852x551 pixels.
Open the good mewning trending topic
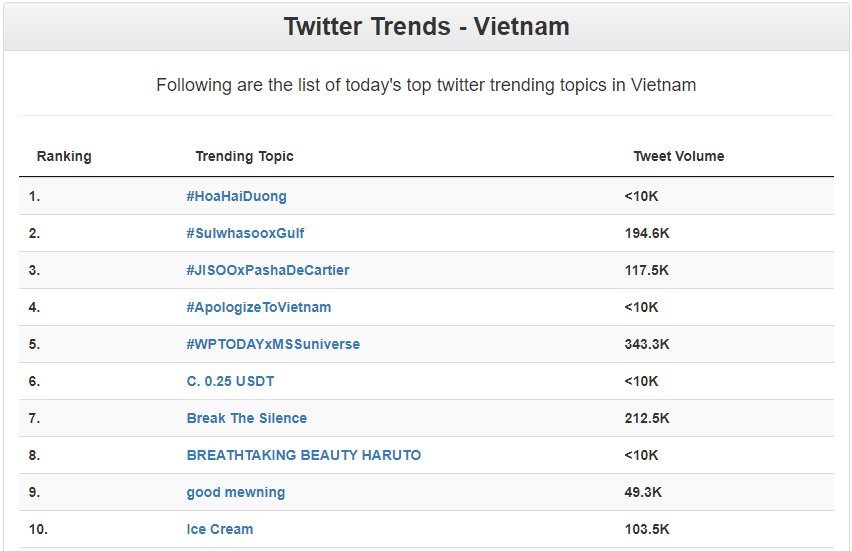(x=236, y=492)
